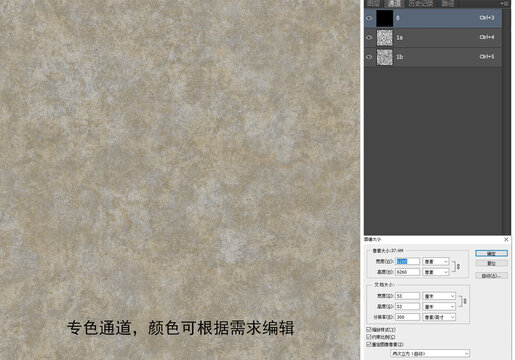Switch to the History (历史记录) tab
Image resolution: width=515 pixels, height=360 pixels.
tap(421, 4)
